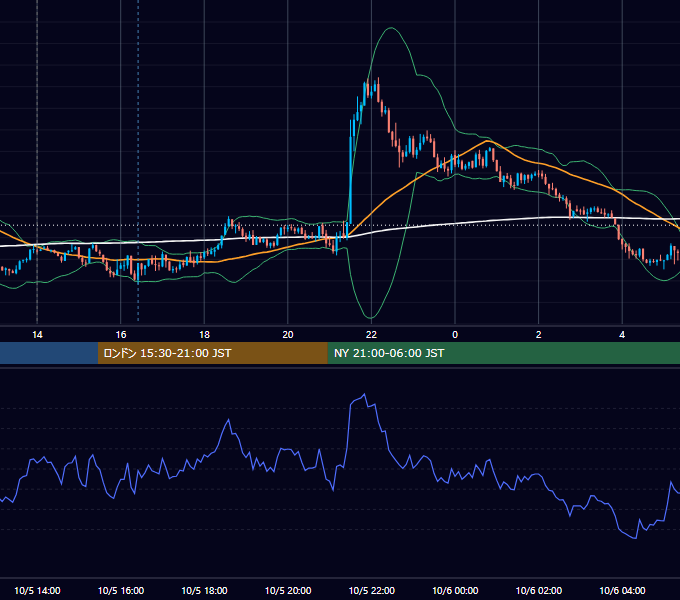Click the 2 hour label on price chart axis
Image resolution: width=680 pixels, height=600 pixels.
pyautogui.click(x=539, y=335)
